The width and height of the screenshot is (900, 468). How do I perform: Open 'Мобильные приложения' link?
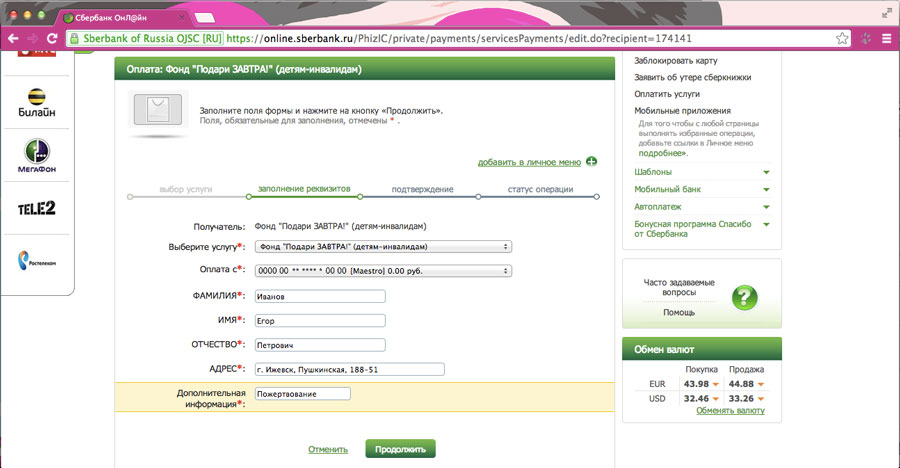coord(682,110)
